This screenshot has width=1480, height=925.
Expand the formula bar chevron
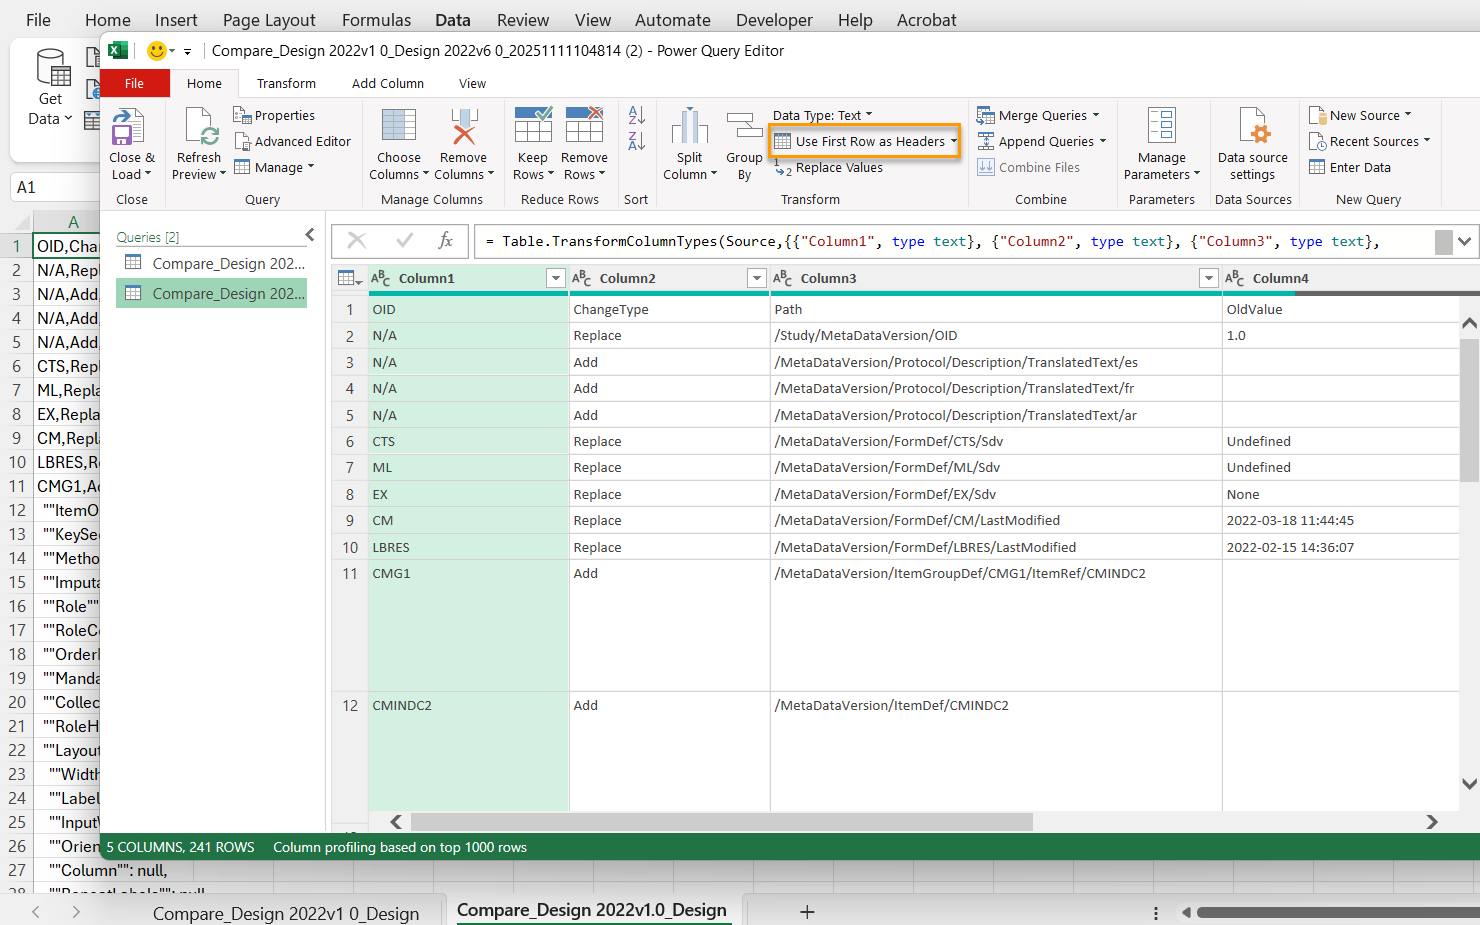point(1464,241)
